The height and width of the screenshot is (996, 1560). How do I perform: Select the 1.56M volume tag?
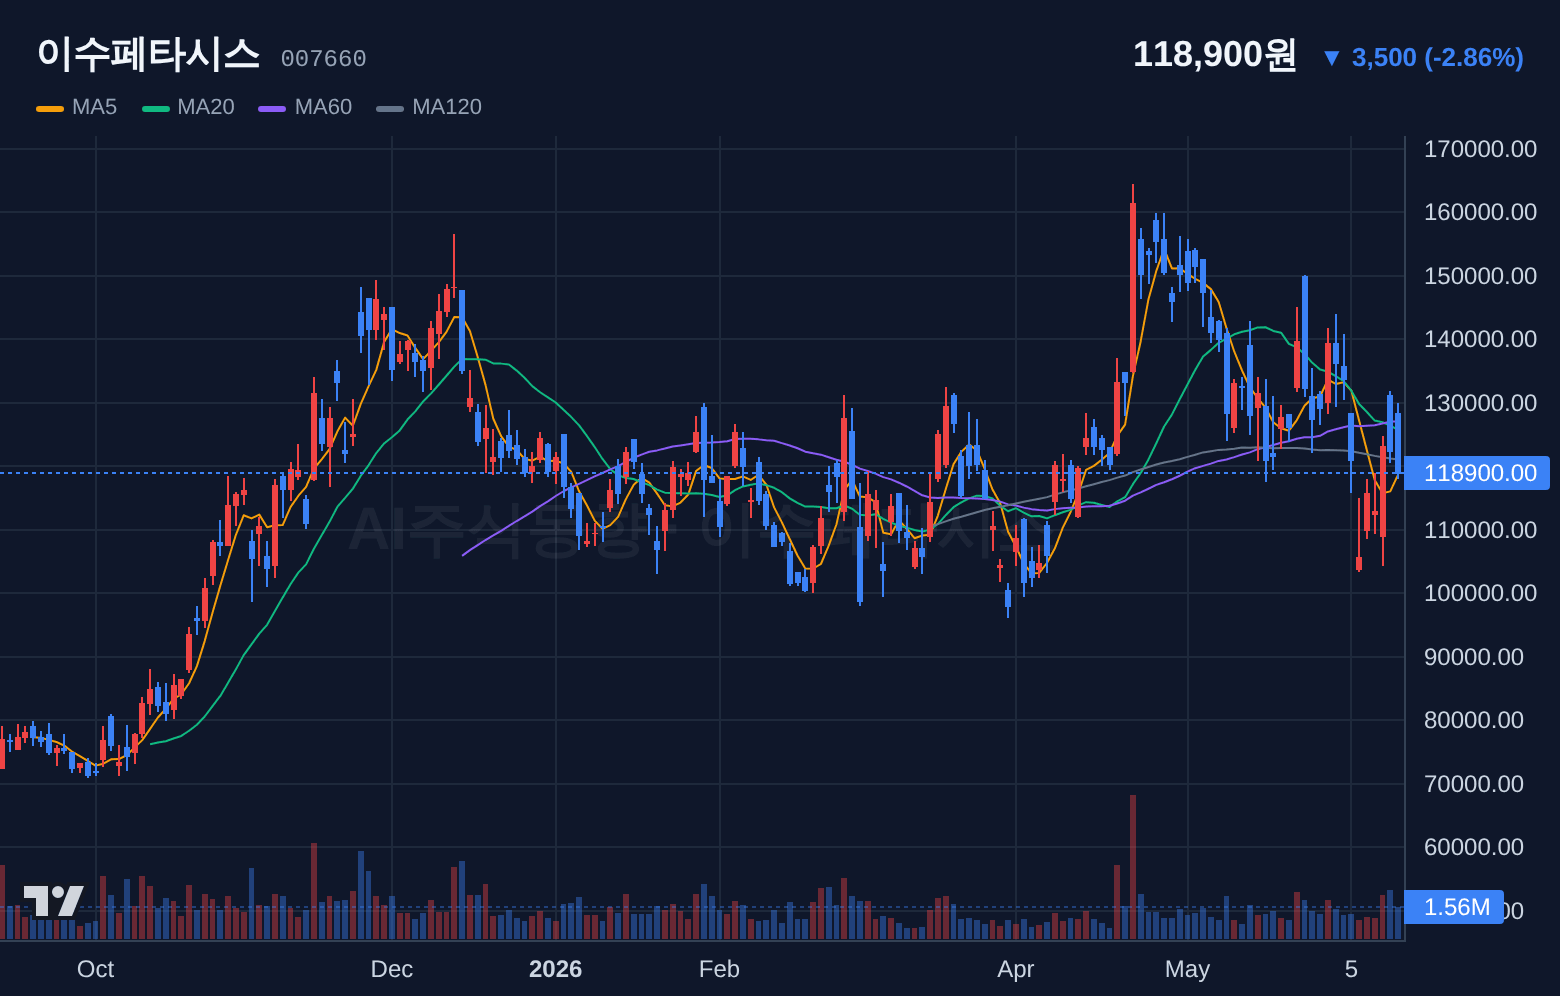tap(1454, 907)
